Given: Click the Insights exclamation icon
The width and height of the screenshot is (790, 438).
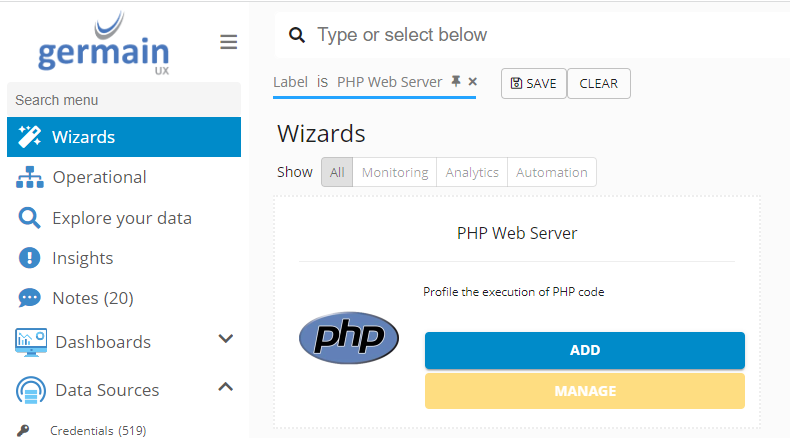Looking at the screenshot, I should pyautogui.click(x=30, y=258).
